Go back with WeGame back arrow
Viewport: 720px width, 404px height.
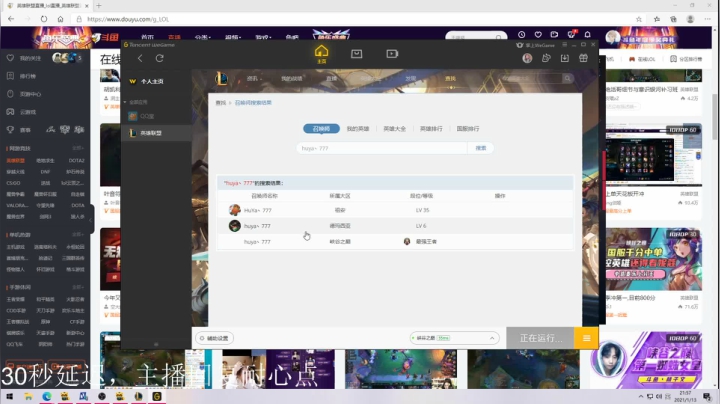point(140,58)
